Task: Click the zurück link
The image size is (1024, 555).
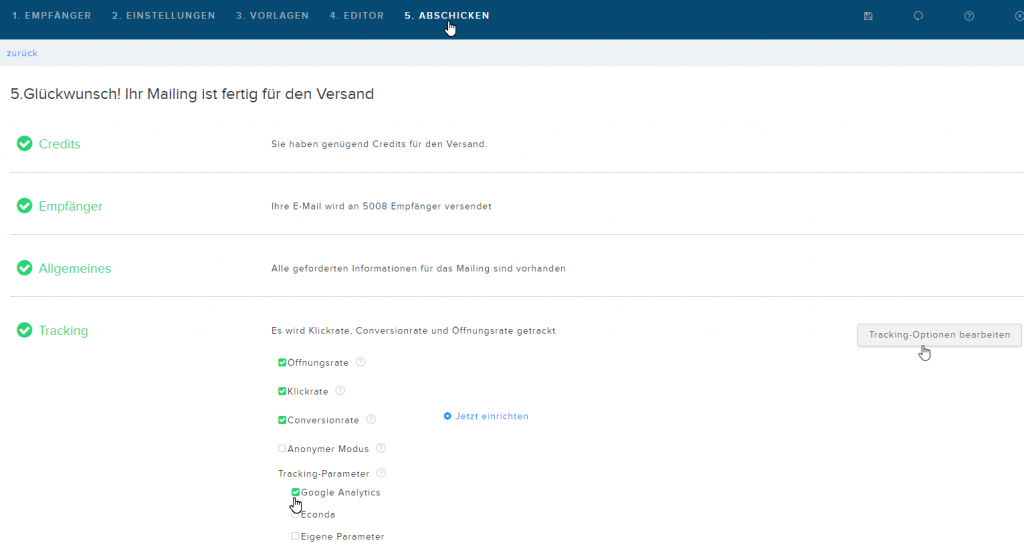Action: tap(22, 54)
